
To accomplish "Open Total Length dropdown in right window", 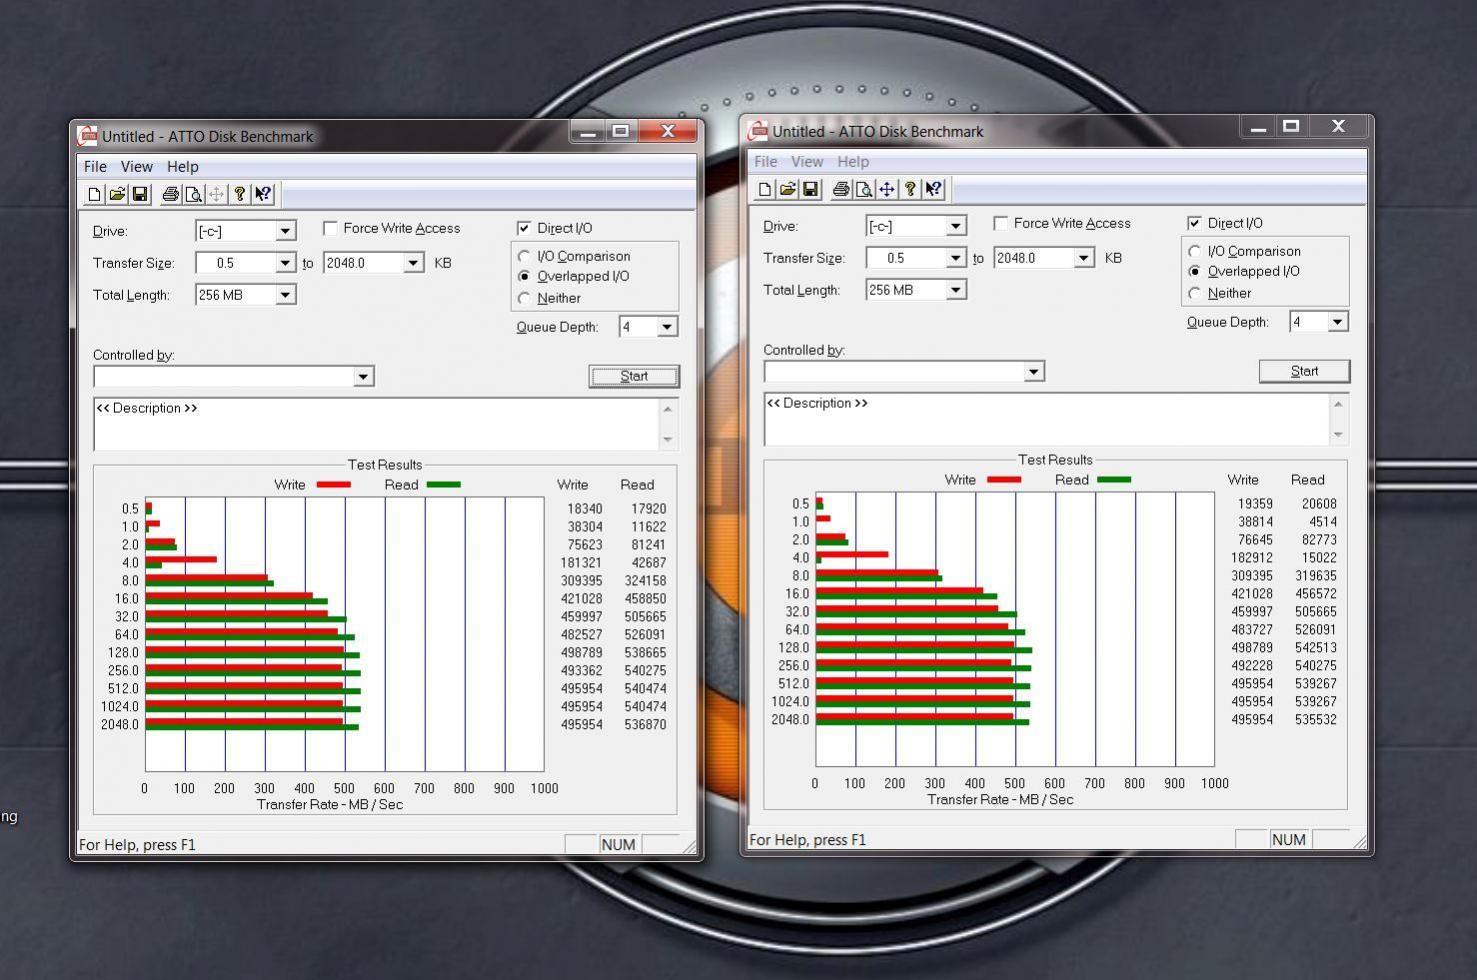I will (956, 290).
